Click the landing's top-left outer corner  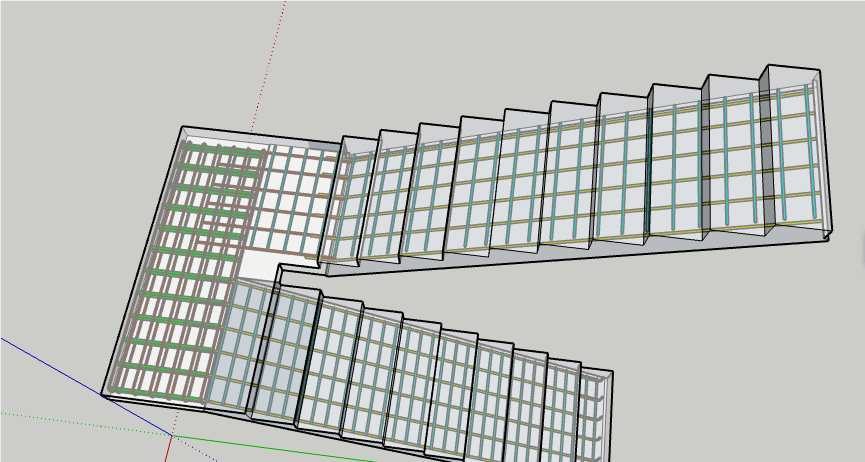(x=183, y=127)
